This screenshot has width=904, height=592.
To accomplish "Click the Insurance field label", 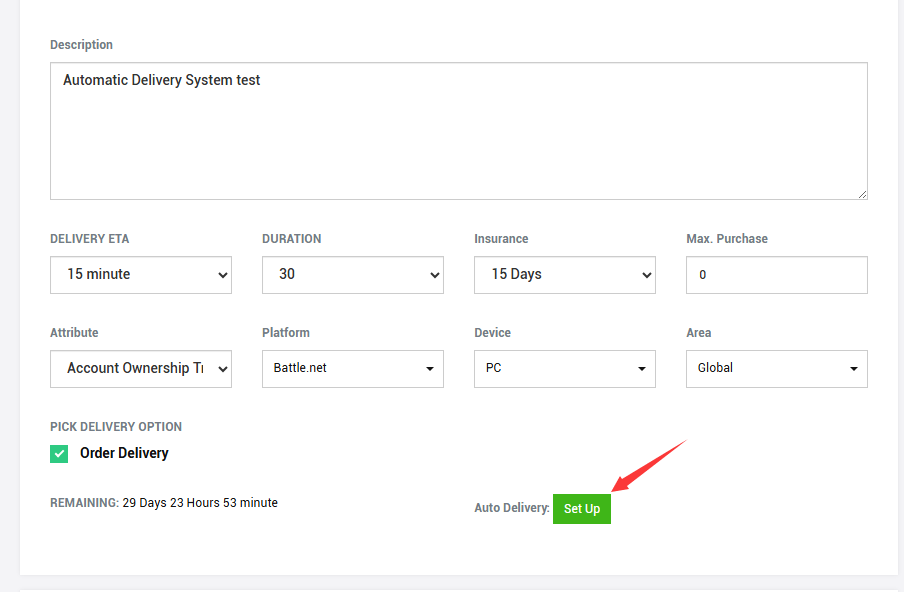I will click(x=501, y=239).
